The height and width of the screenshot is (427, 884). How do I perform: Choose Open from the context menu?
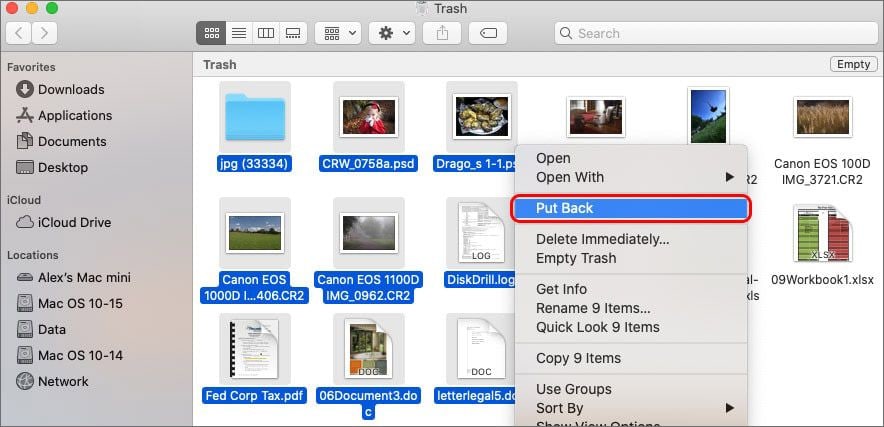pyautogui.click(x=631, y=159)
